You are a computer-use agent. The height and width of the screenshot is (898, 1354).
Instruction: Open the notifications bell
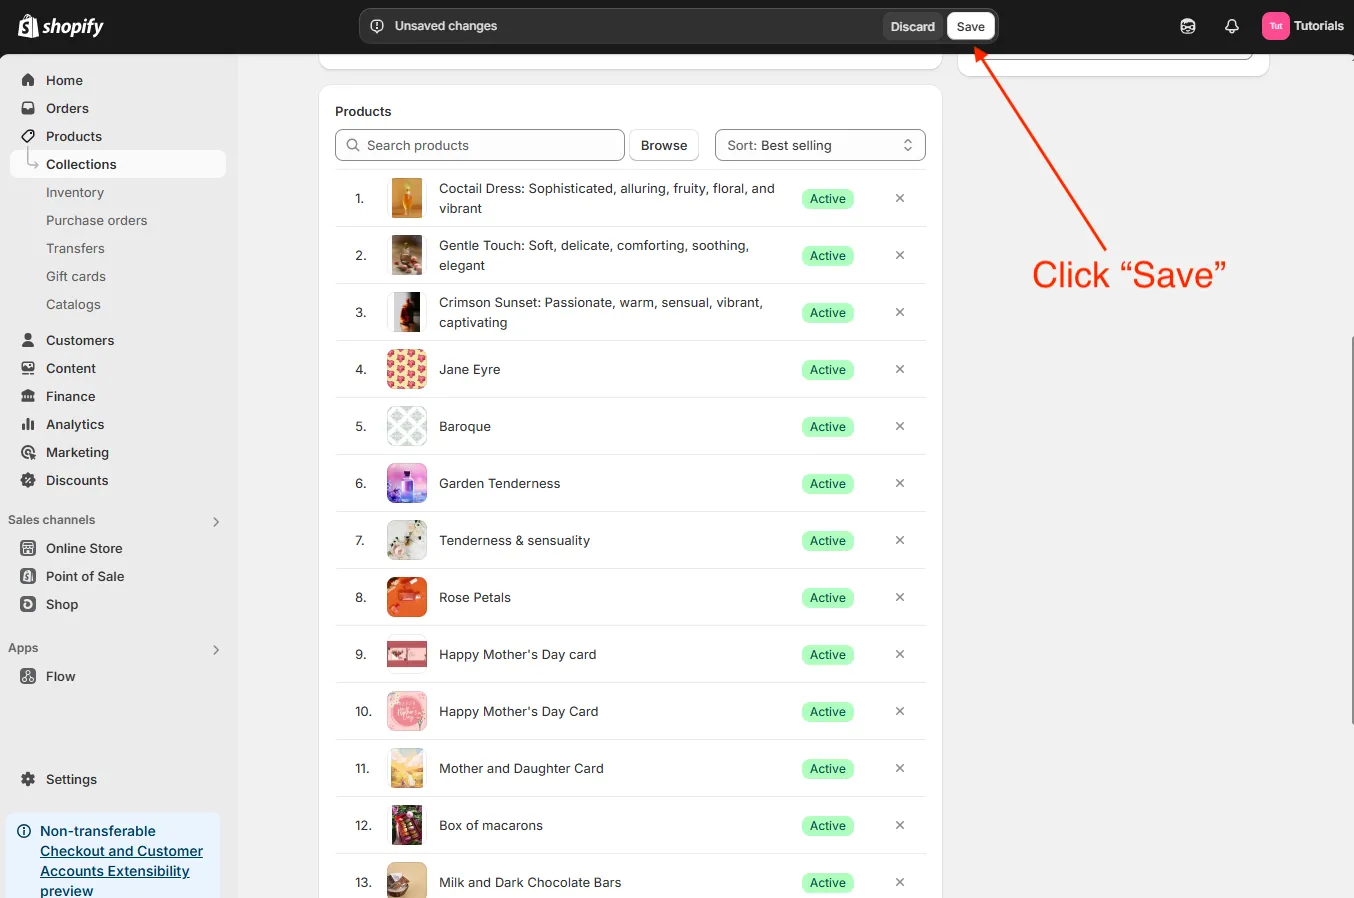click(1231, 26)
